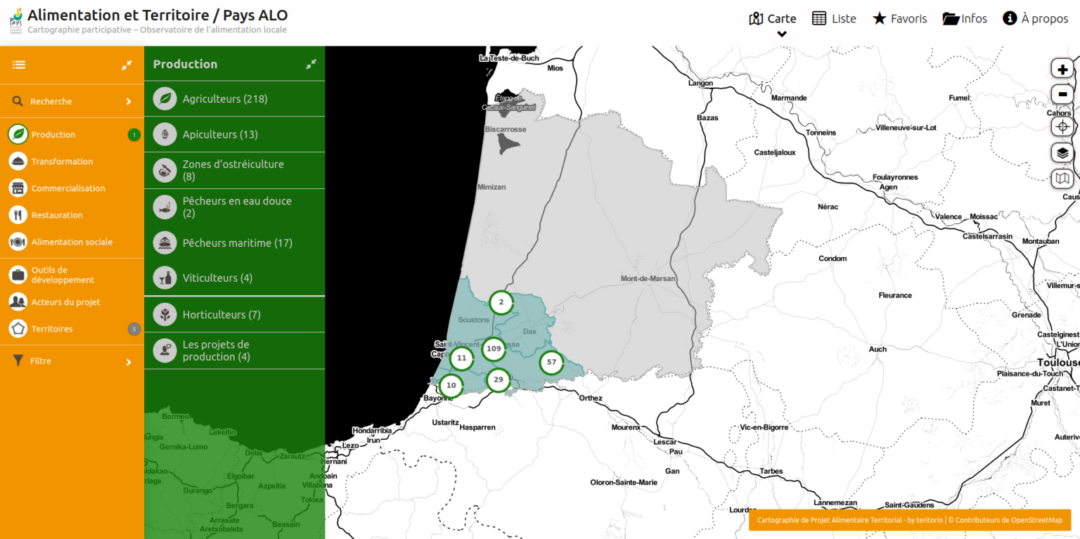Viewport: 1080px width, 539px height.
Task: Click the Production green badge 1
Action: coord(134,135)
